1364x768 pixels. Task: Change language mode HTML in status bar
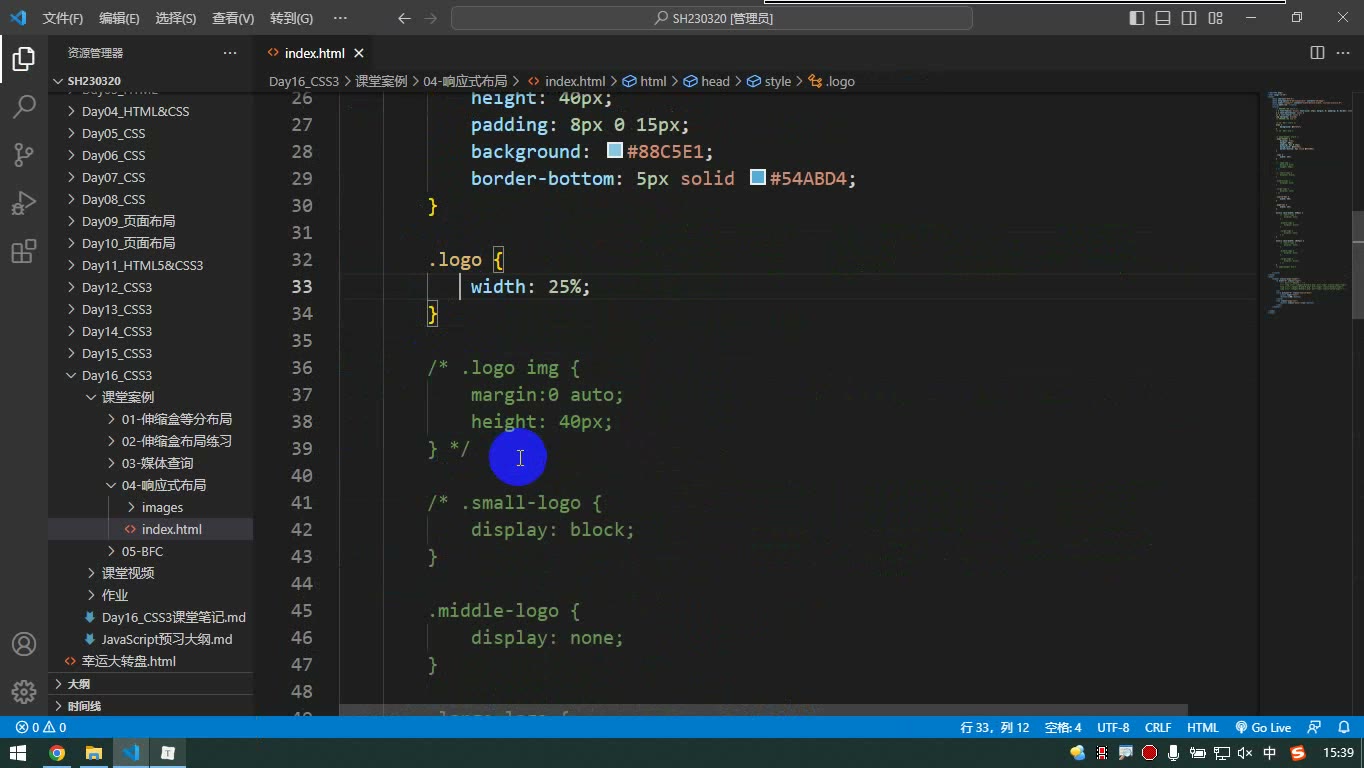click(x=1203, y=728)
